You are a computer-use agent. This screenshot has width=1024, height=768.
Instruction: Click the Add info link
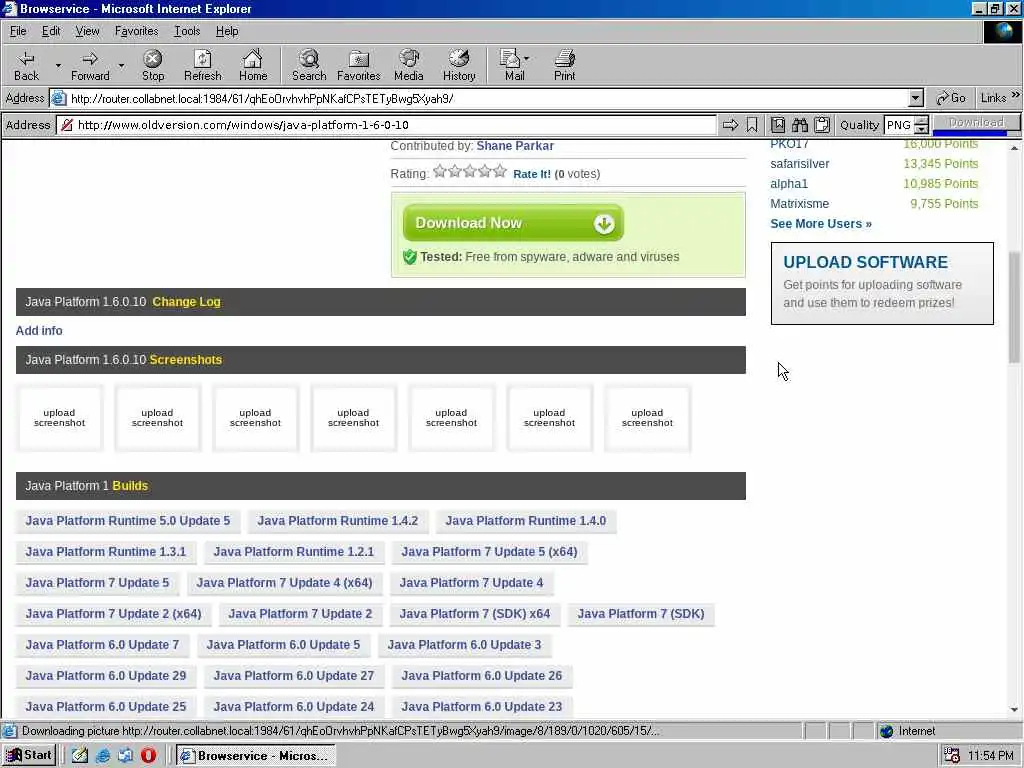(x=39, y=330)
